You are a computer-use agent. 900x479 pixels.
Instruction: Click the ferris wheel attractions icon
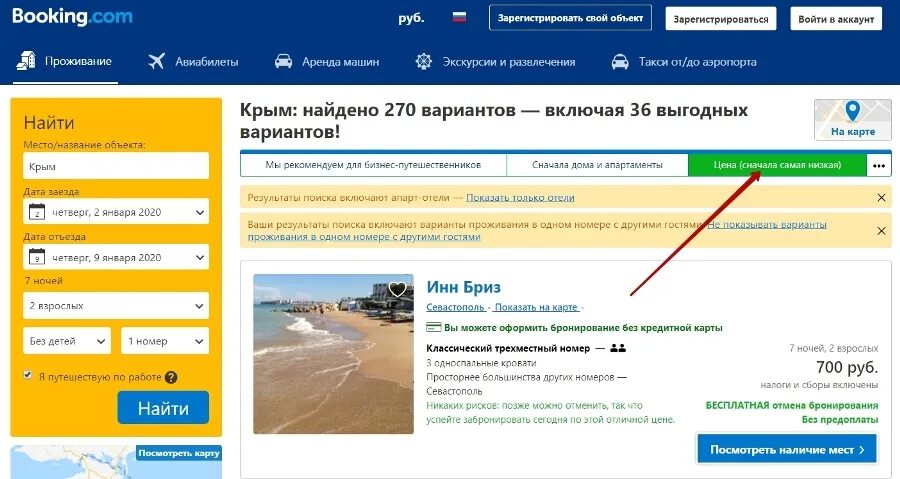(x=424, y=61)
